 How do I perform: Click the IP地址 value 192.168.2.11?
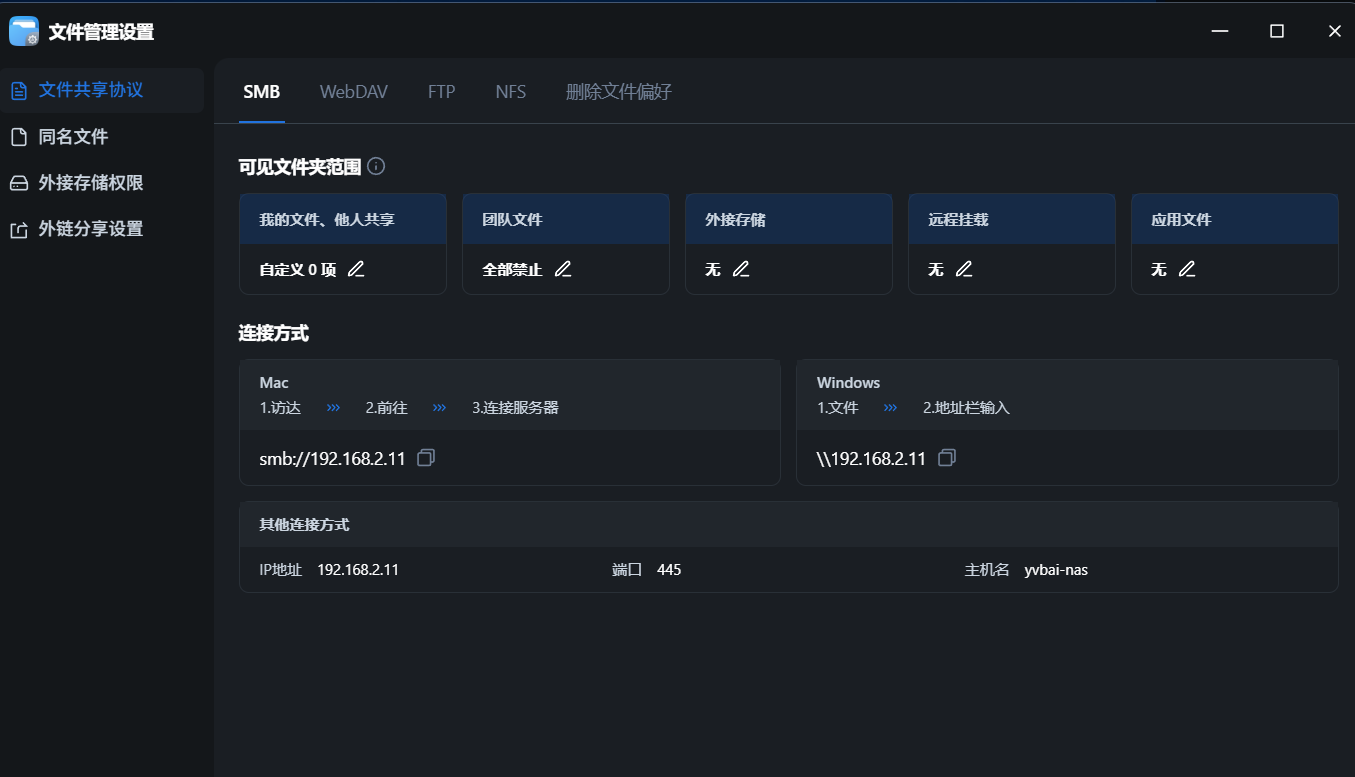358,570
